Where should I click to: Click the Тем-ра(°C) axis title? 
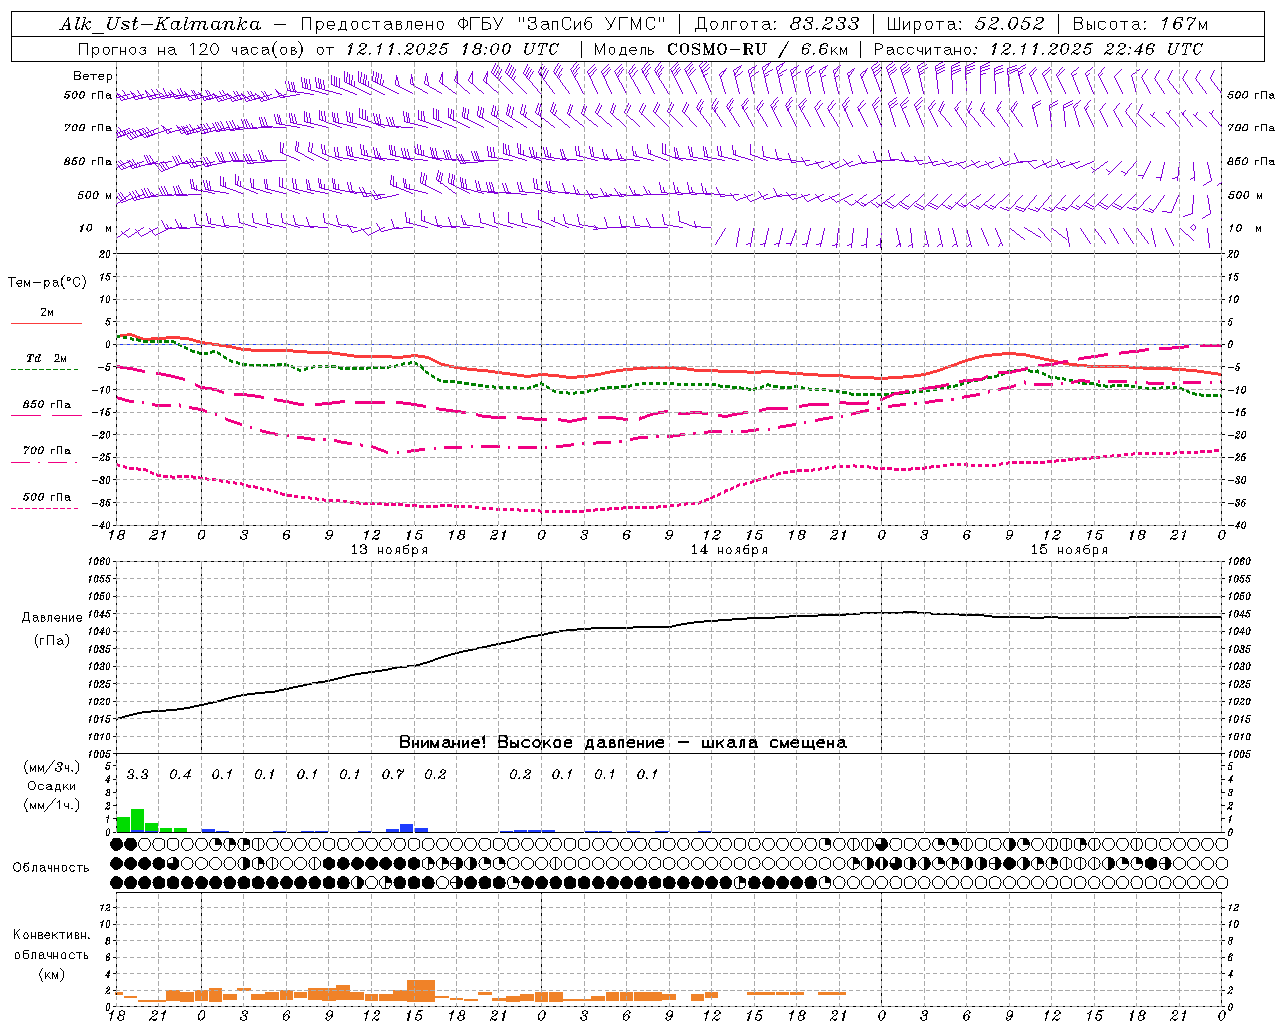[47, 283]
